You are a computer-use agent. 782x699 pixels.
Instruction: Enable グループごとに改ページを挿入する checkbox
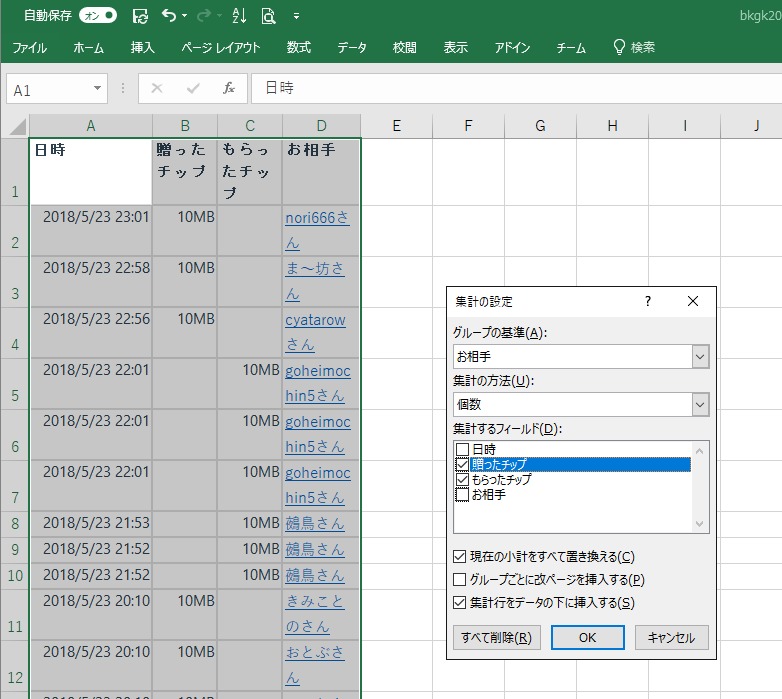click(460, 580)
